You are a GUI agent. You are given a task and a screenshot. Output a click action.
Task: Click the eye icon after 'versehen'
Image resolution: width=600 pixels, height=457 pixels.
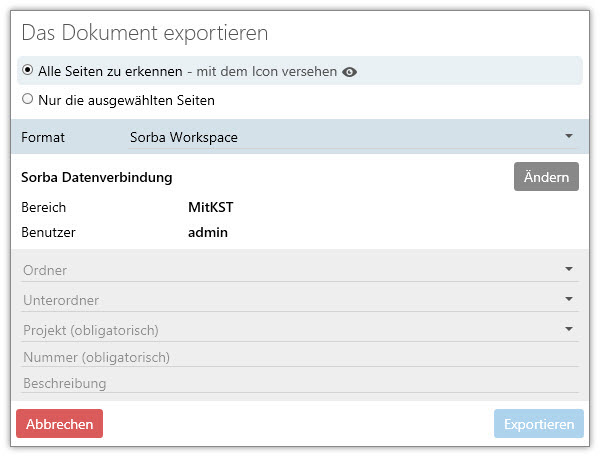(349, 72)
